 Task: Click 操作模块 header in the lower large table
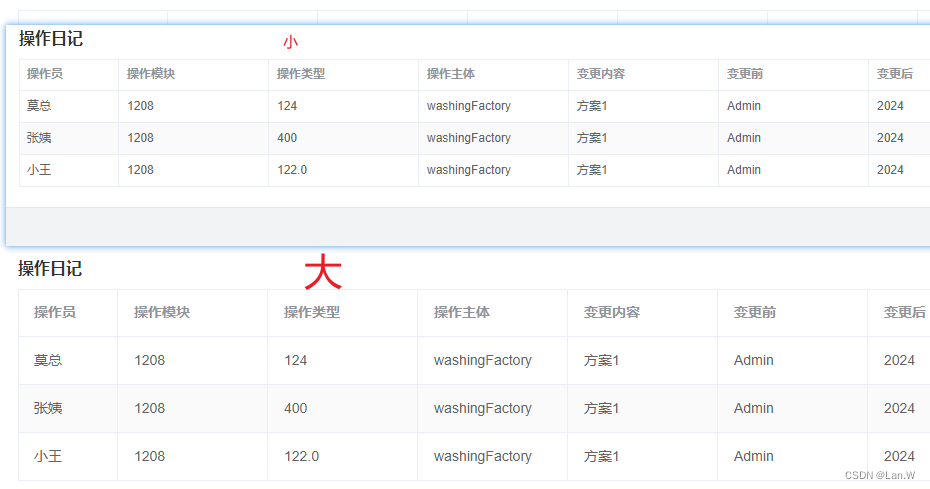162,312
